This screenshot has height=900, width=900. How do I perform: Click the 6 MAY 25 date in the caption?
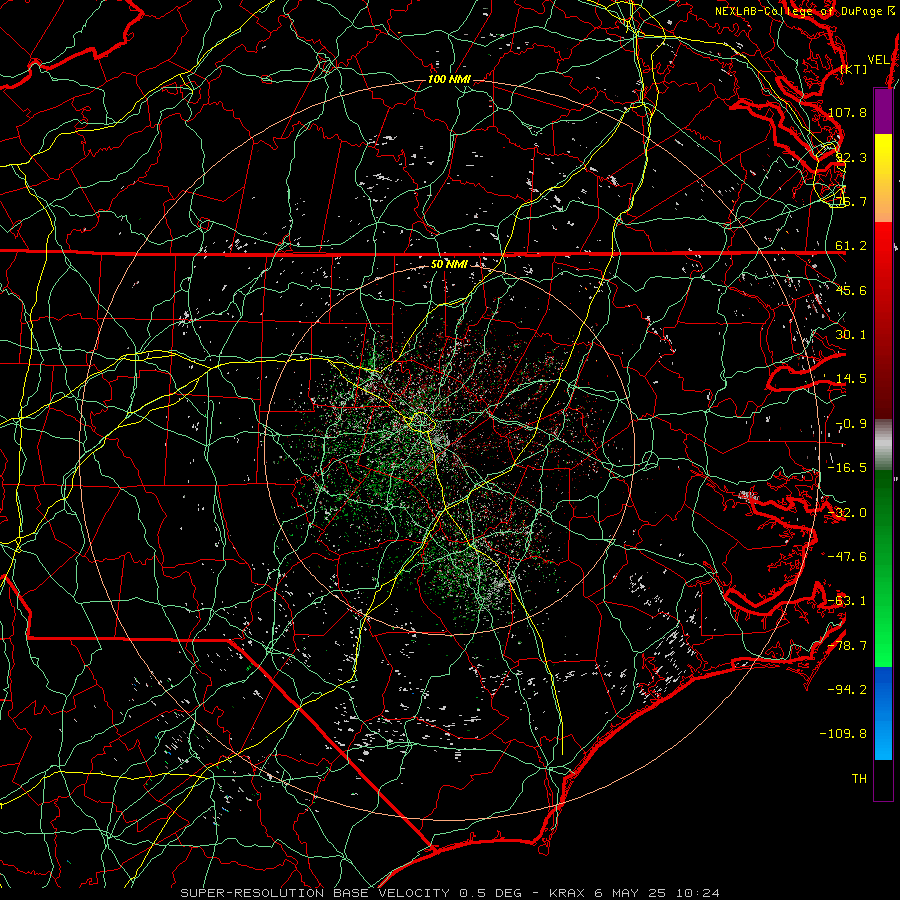(631, 893)
